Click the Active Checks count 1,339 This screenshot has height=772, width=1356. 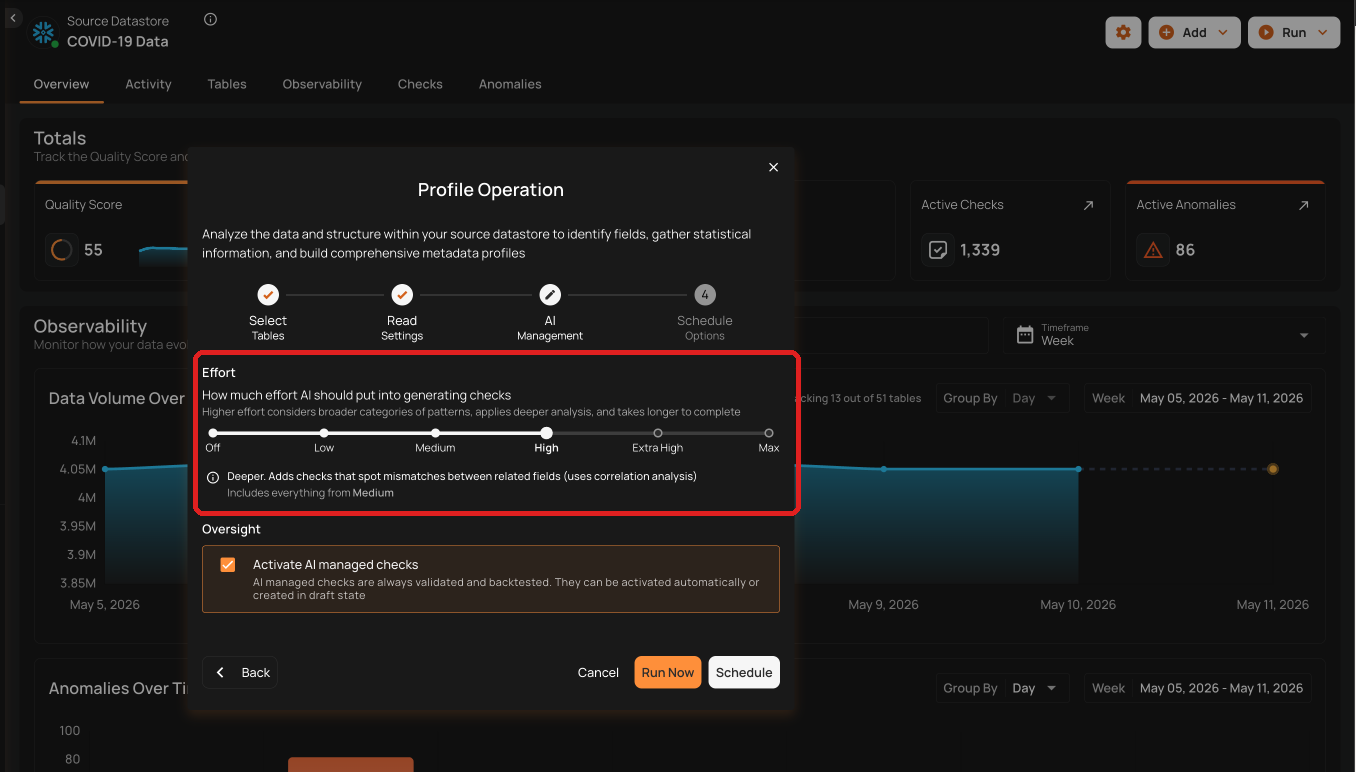pyautogui.click(x=980, y=250)
